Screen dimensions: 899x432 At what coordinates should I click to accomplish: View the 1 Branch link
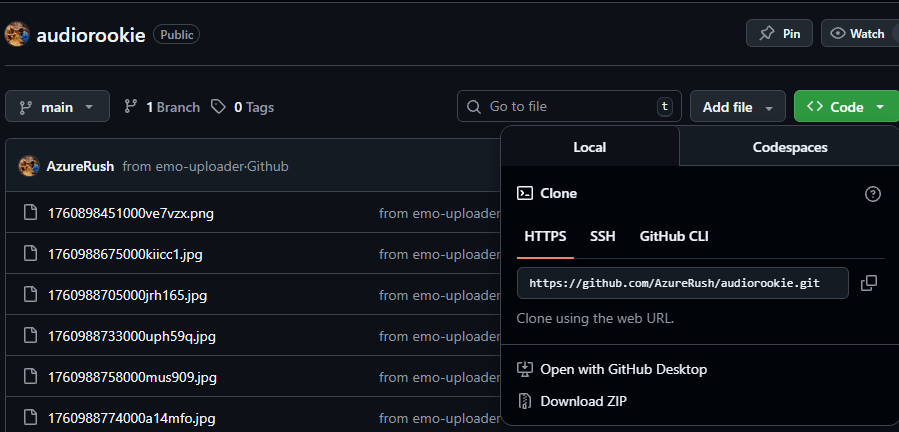click(x=162, y=107)
